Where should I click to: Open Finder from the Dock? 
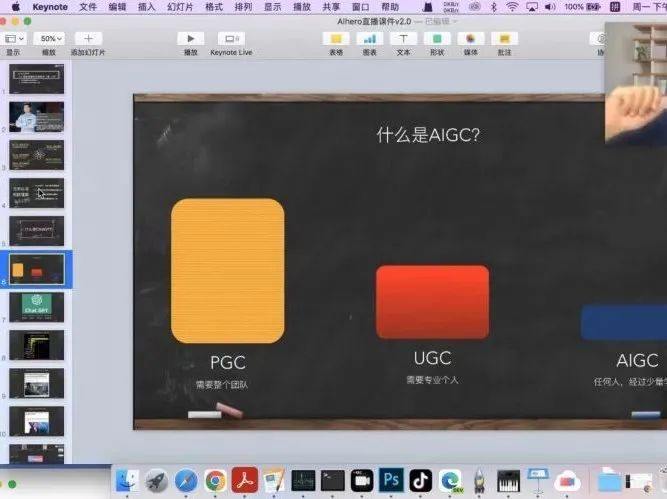pyautogui.click(x=127, y=480)
